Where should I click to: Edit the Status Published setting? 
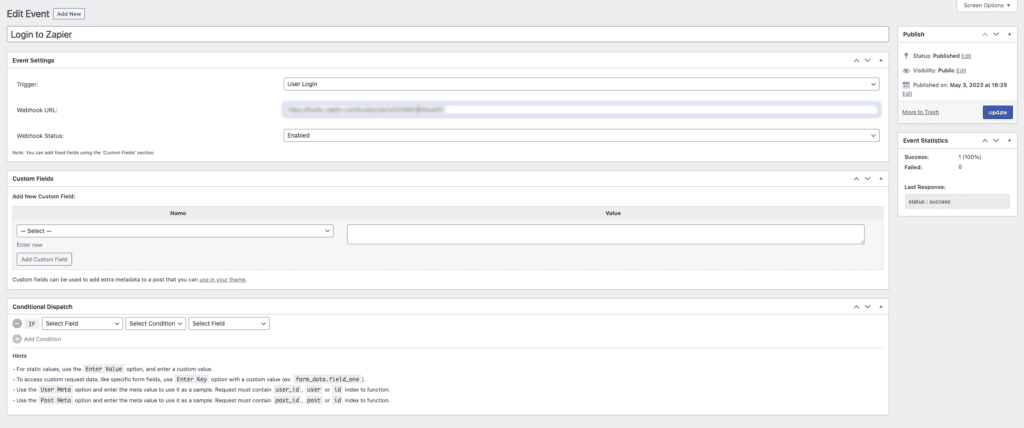tap(966, 56)
